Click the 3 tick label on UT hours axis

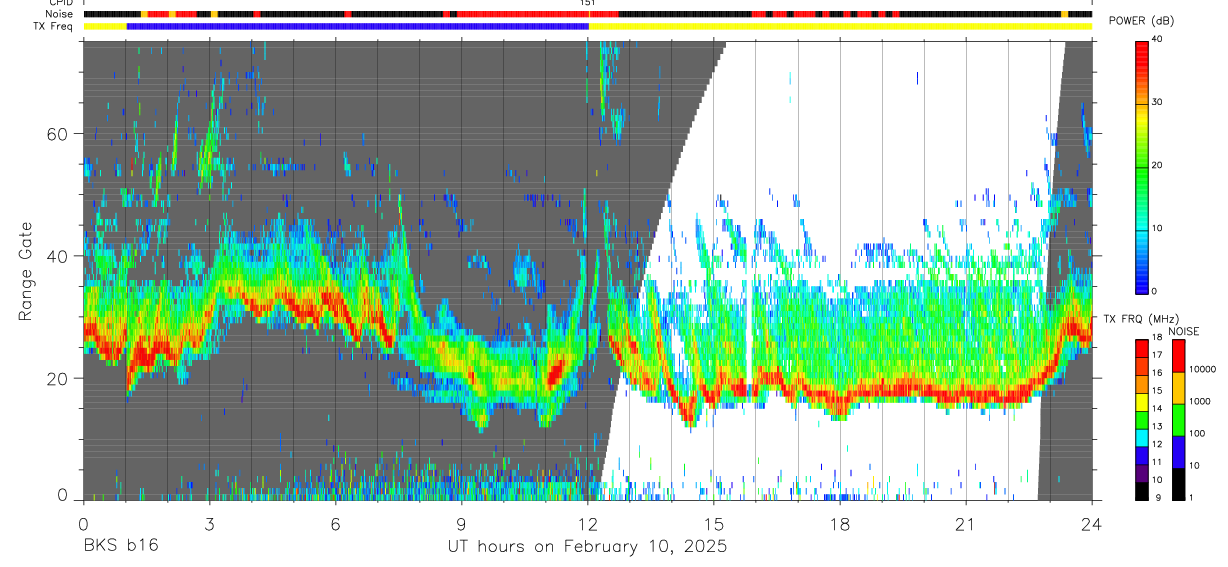tap(209, 524)
